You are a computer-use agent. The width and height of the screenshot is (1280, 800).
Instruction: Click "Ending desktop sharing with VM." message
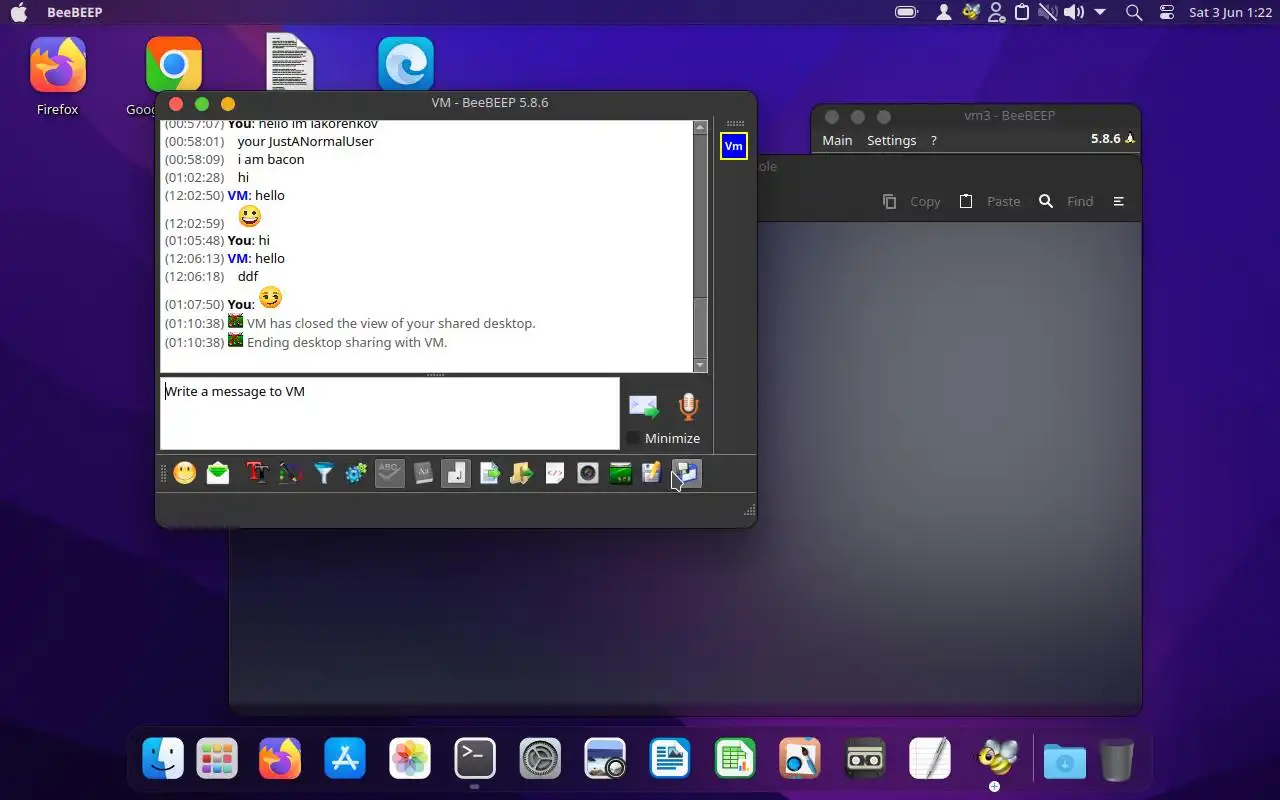click(347, 342)
